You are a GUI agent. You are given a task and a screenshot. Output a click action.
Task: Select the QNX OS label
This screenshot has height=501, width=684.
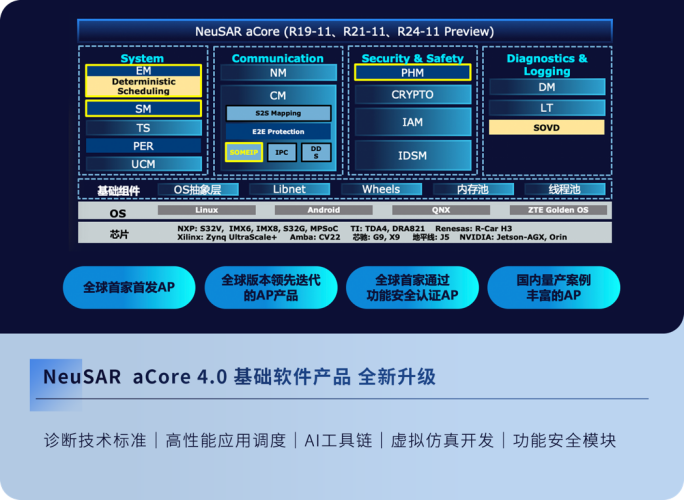(x=441, y=210)
